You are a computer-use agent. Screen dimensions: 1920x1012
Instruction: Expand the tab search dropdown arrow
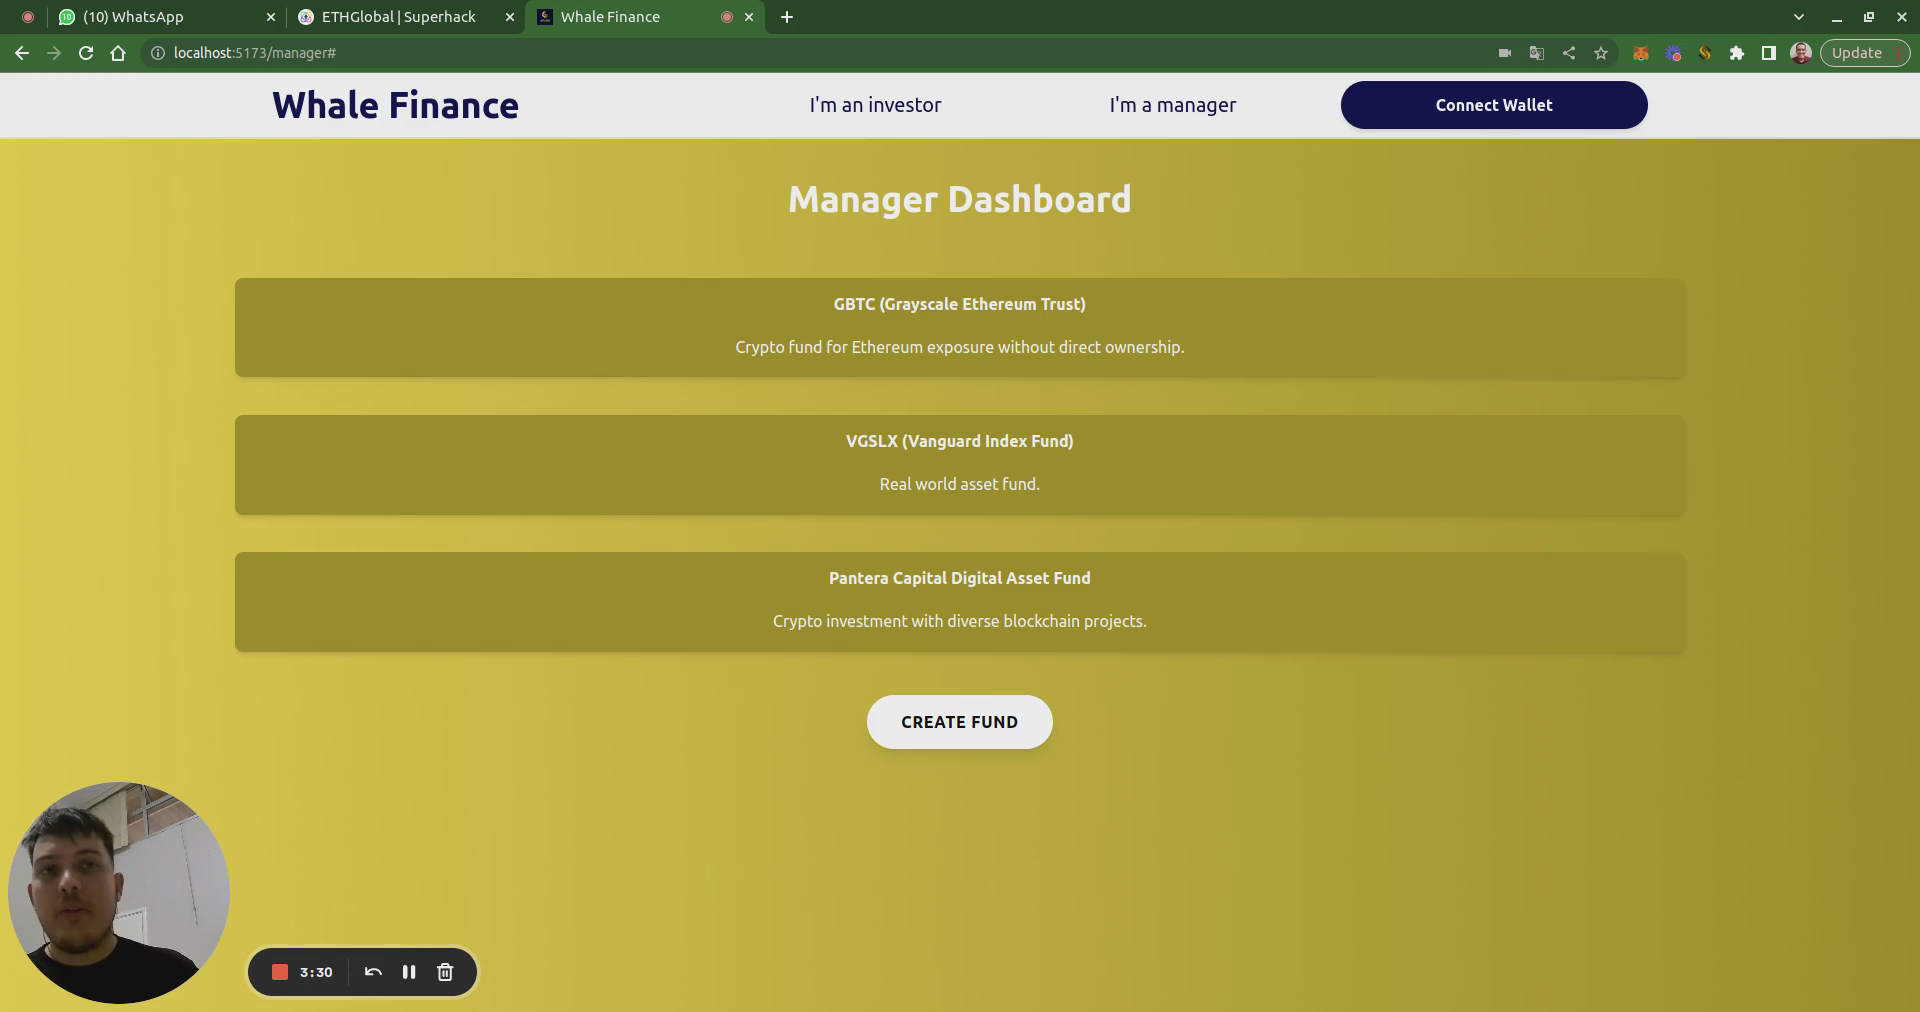coord(1799,17)
